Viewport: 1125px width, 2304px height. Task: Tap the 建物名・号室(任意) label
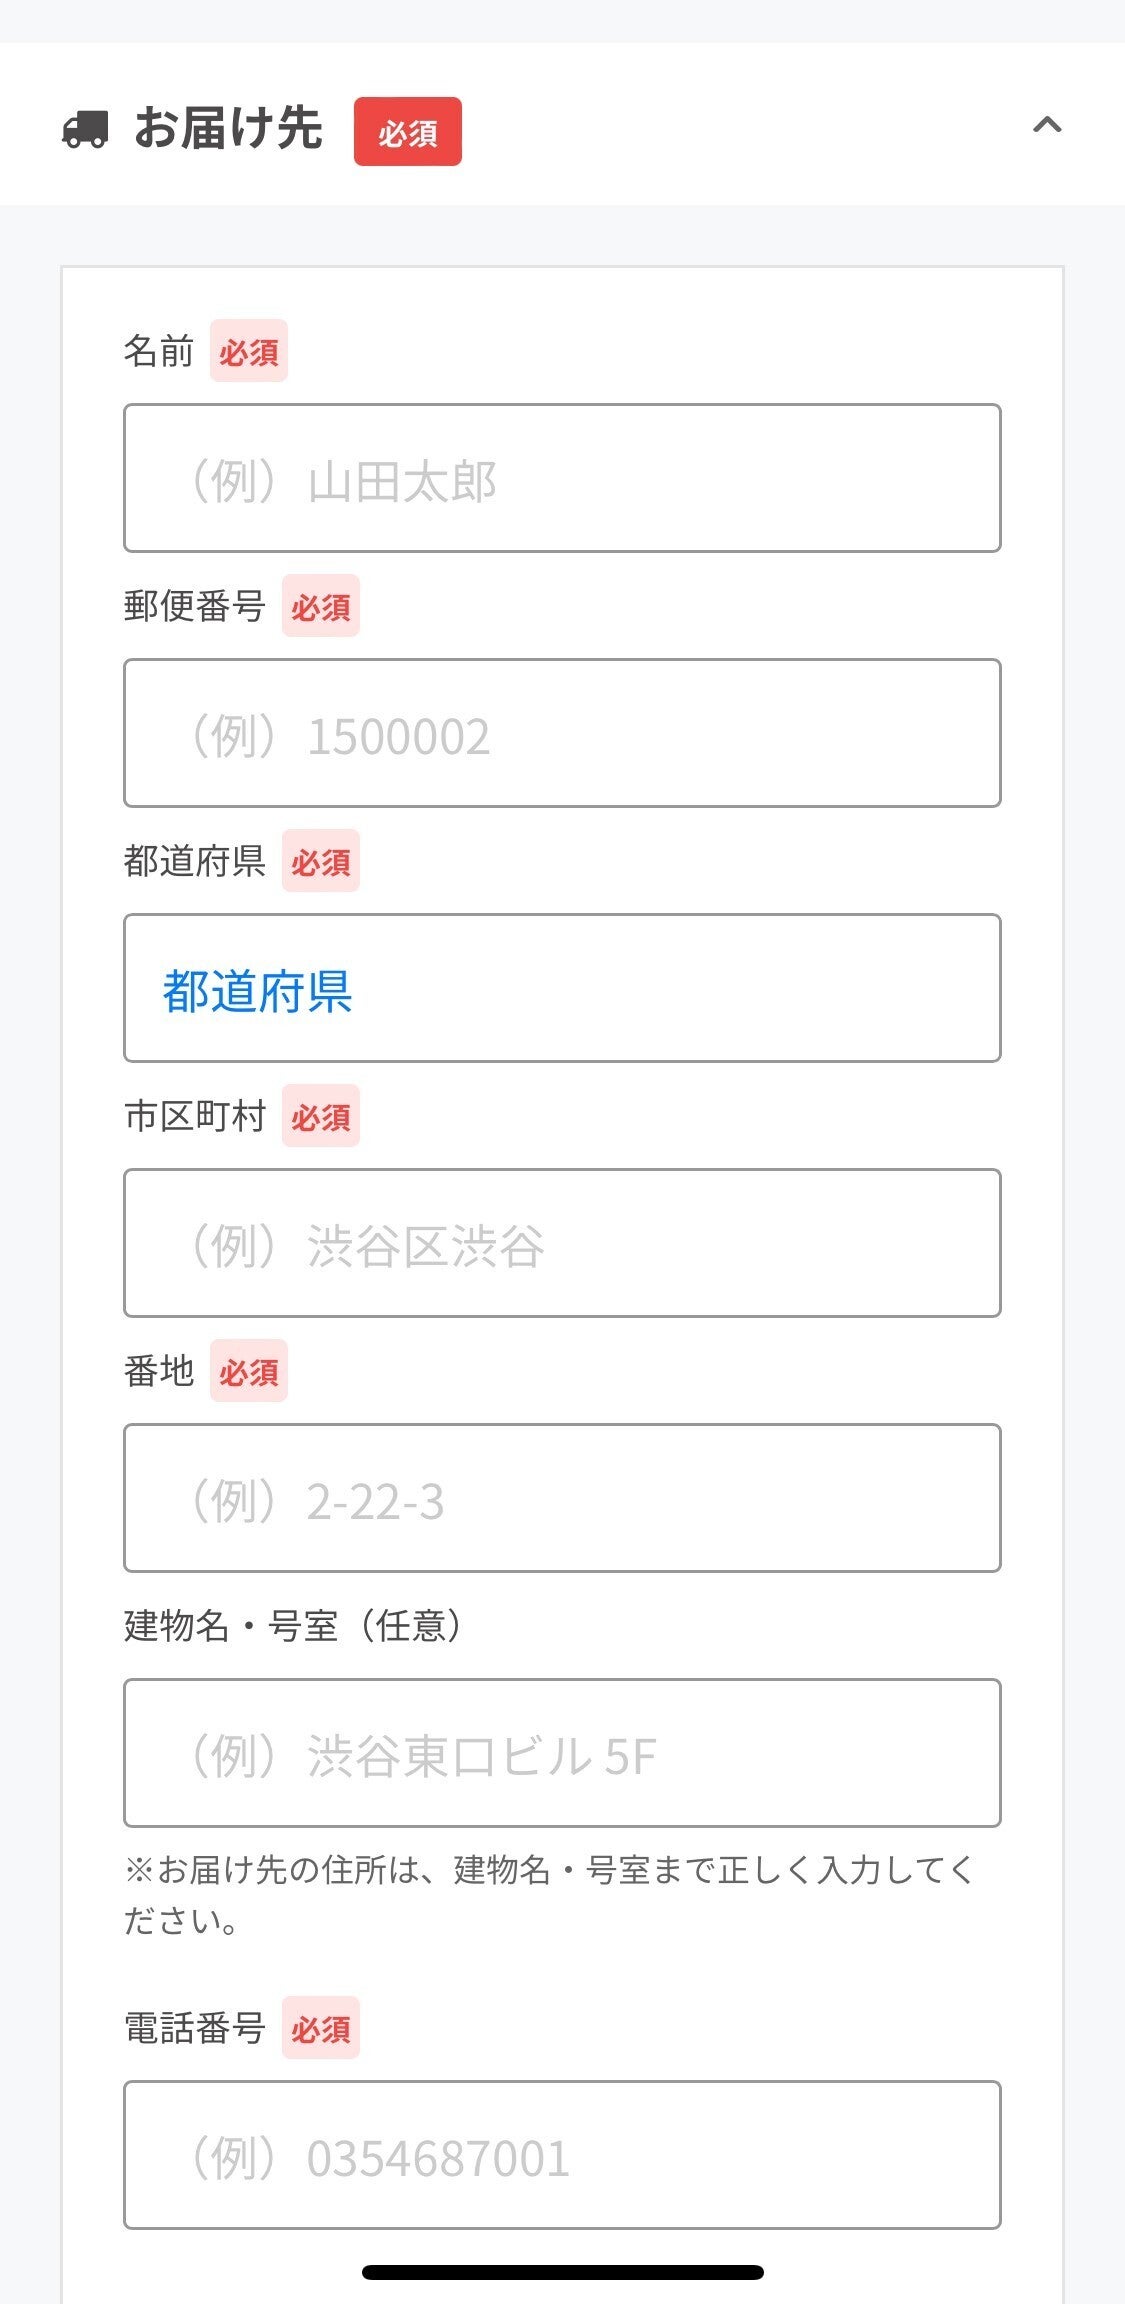pyautogui.click(x=293, y=1626)
